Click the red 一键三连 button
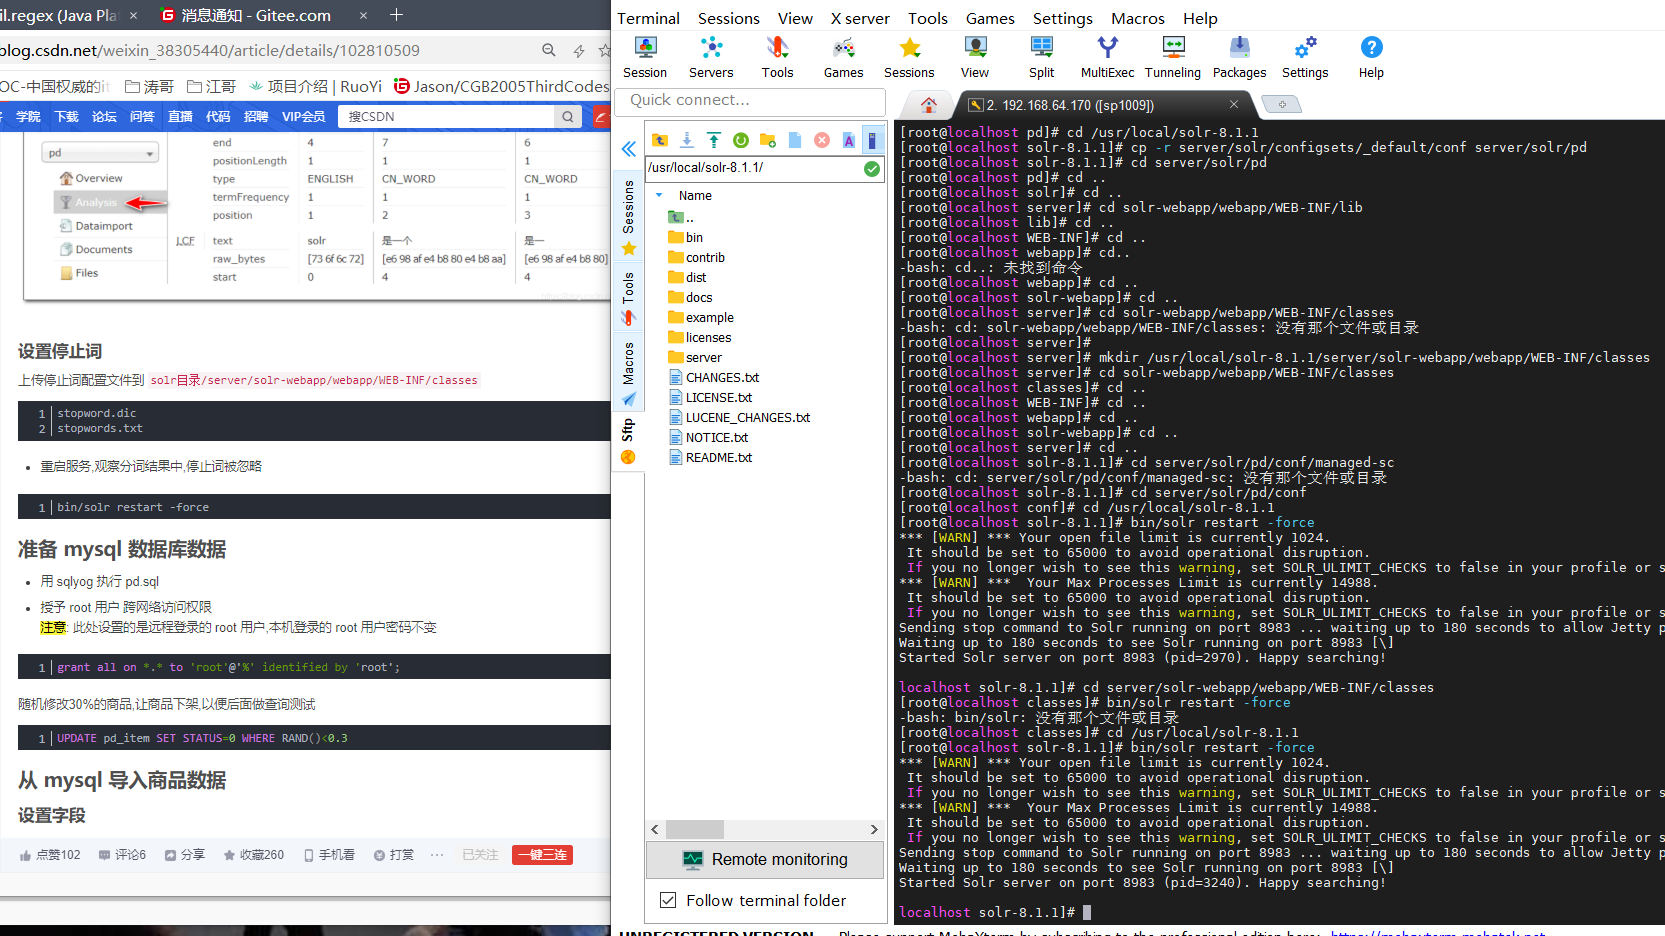This screenshot has height=936, width=1665. 542,855
